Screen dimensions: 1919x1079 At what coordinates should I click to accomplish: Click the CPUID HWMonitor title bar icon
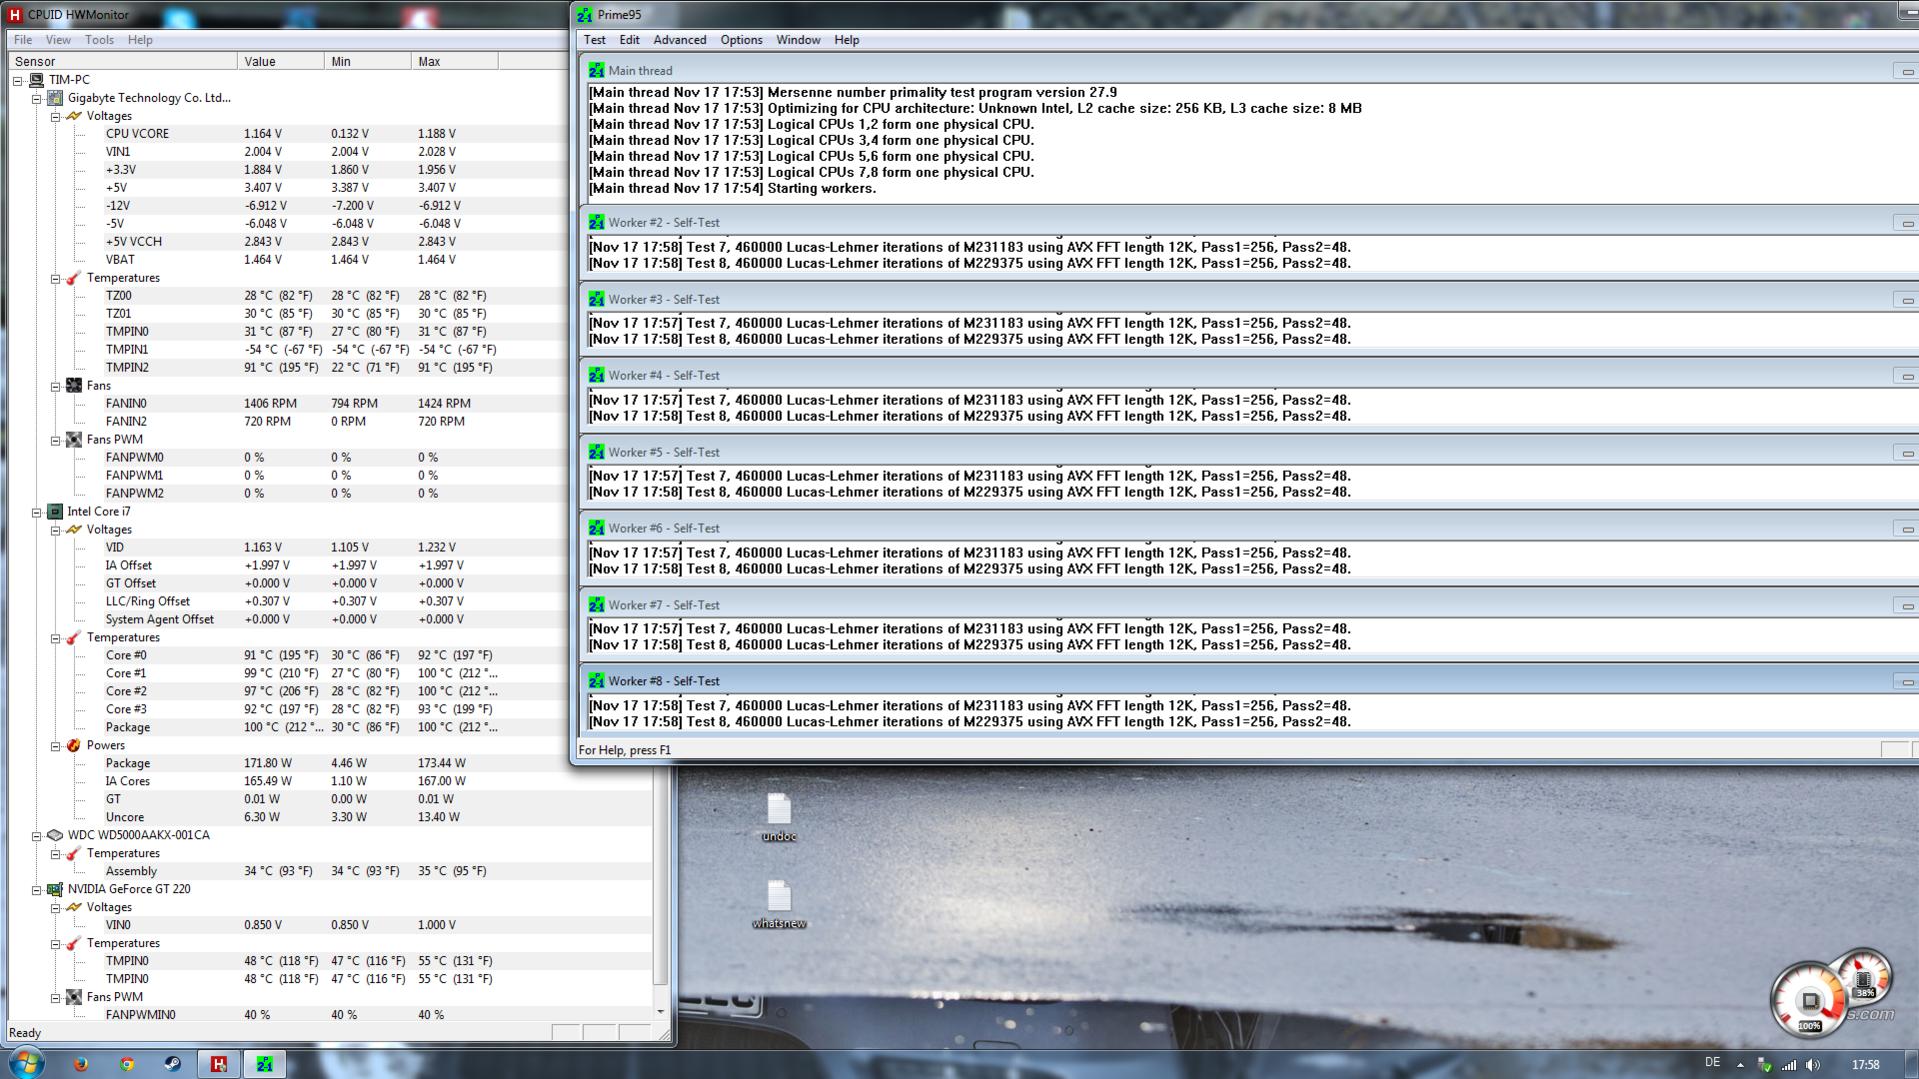[15, 15]
